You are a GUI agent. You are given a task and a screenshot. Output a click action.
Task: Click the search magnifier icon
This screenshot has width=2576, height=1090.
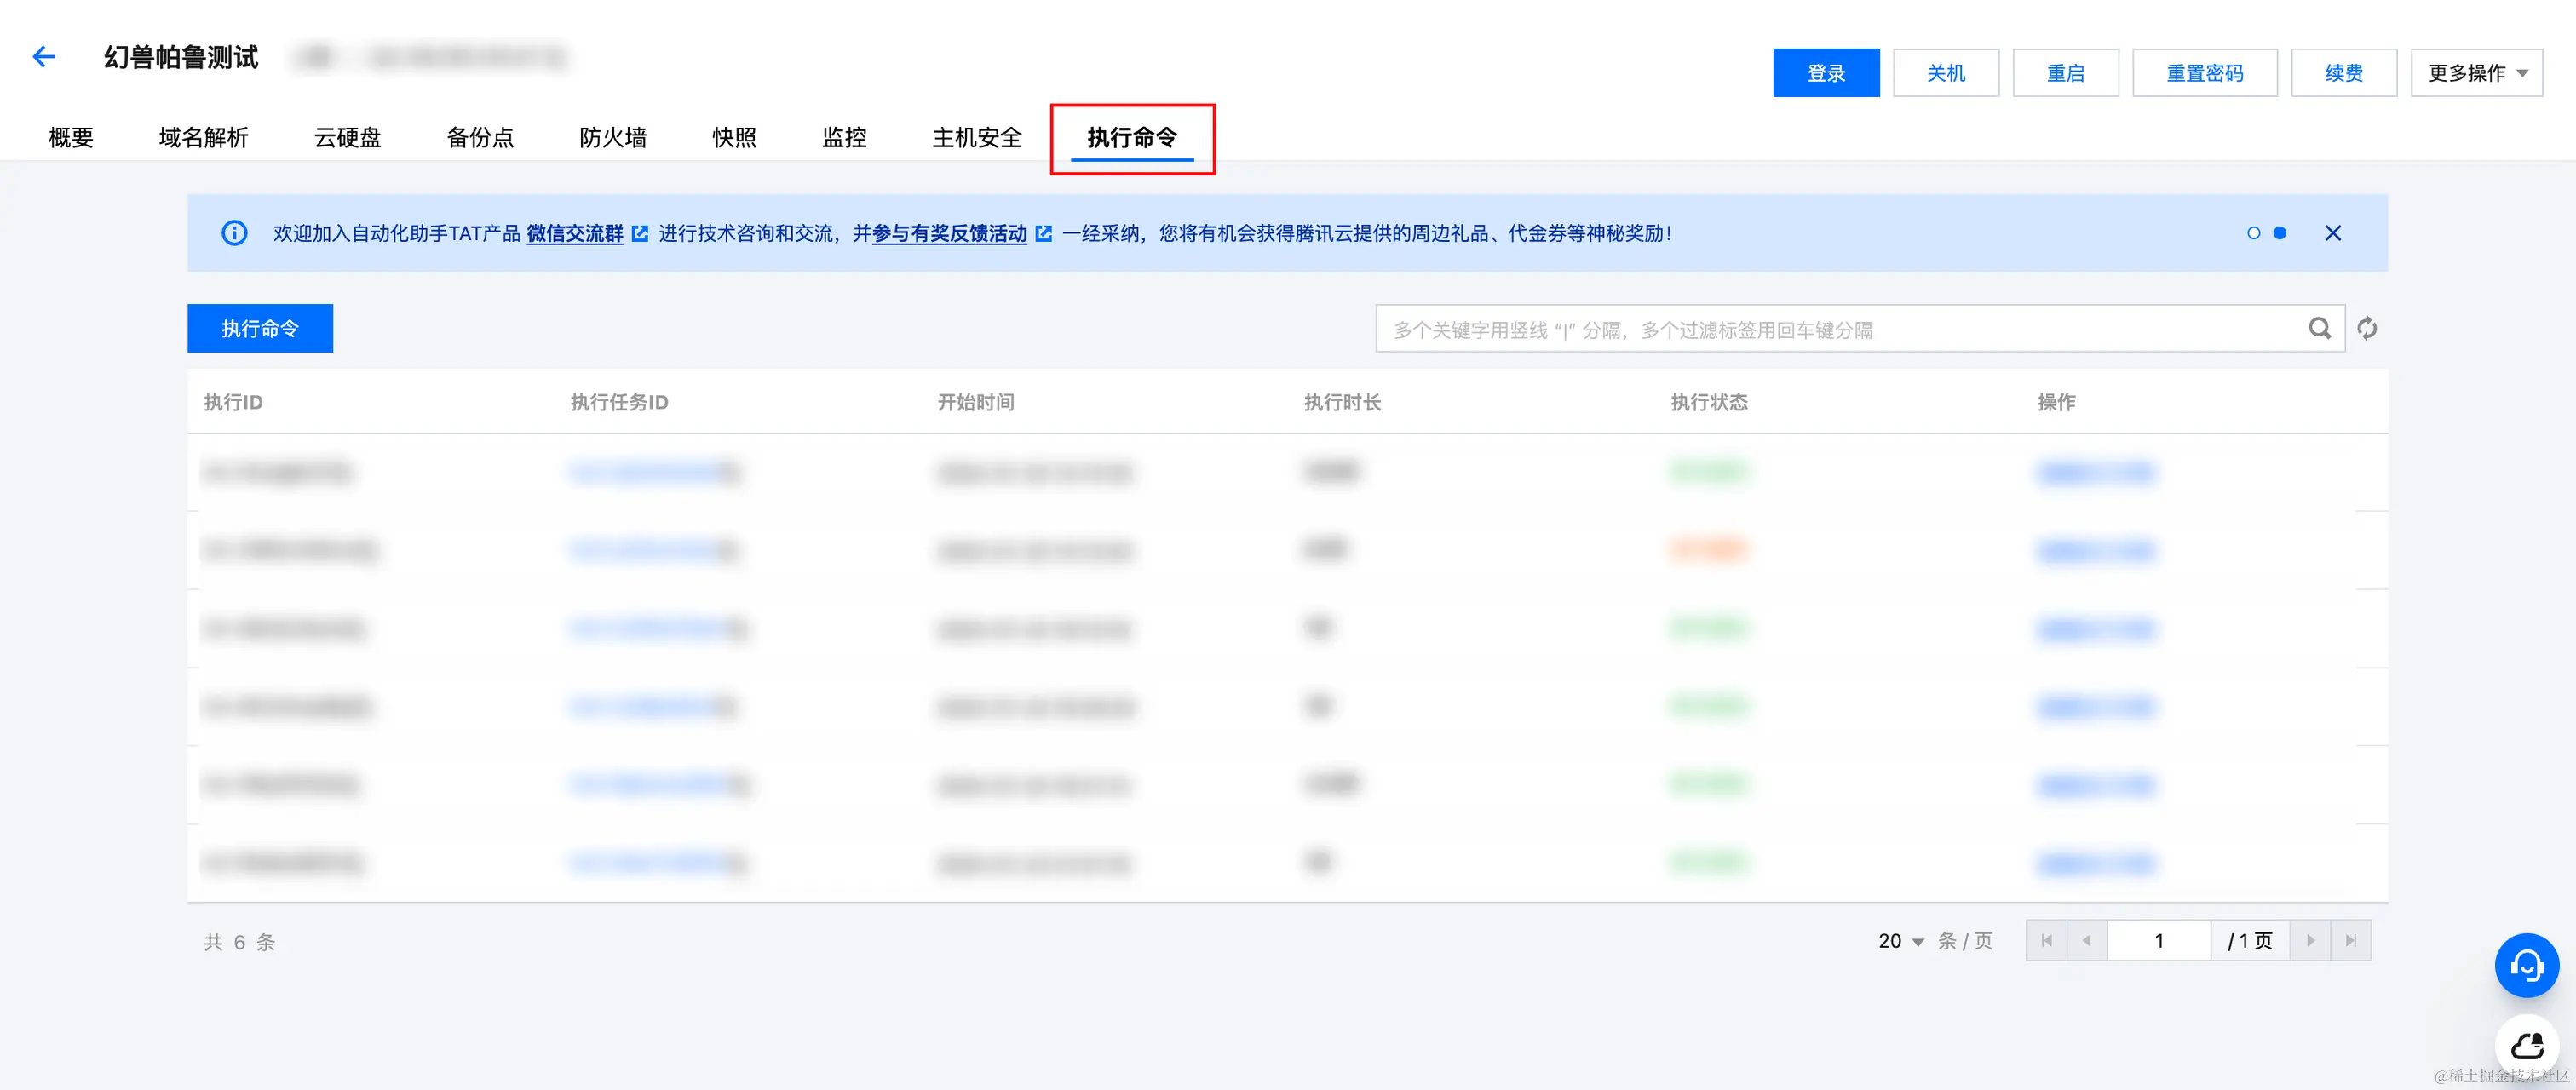2319,328
